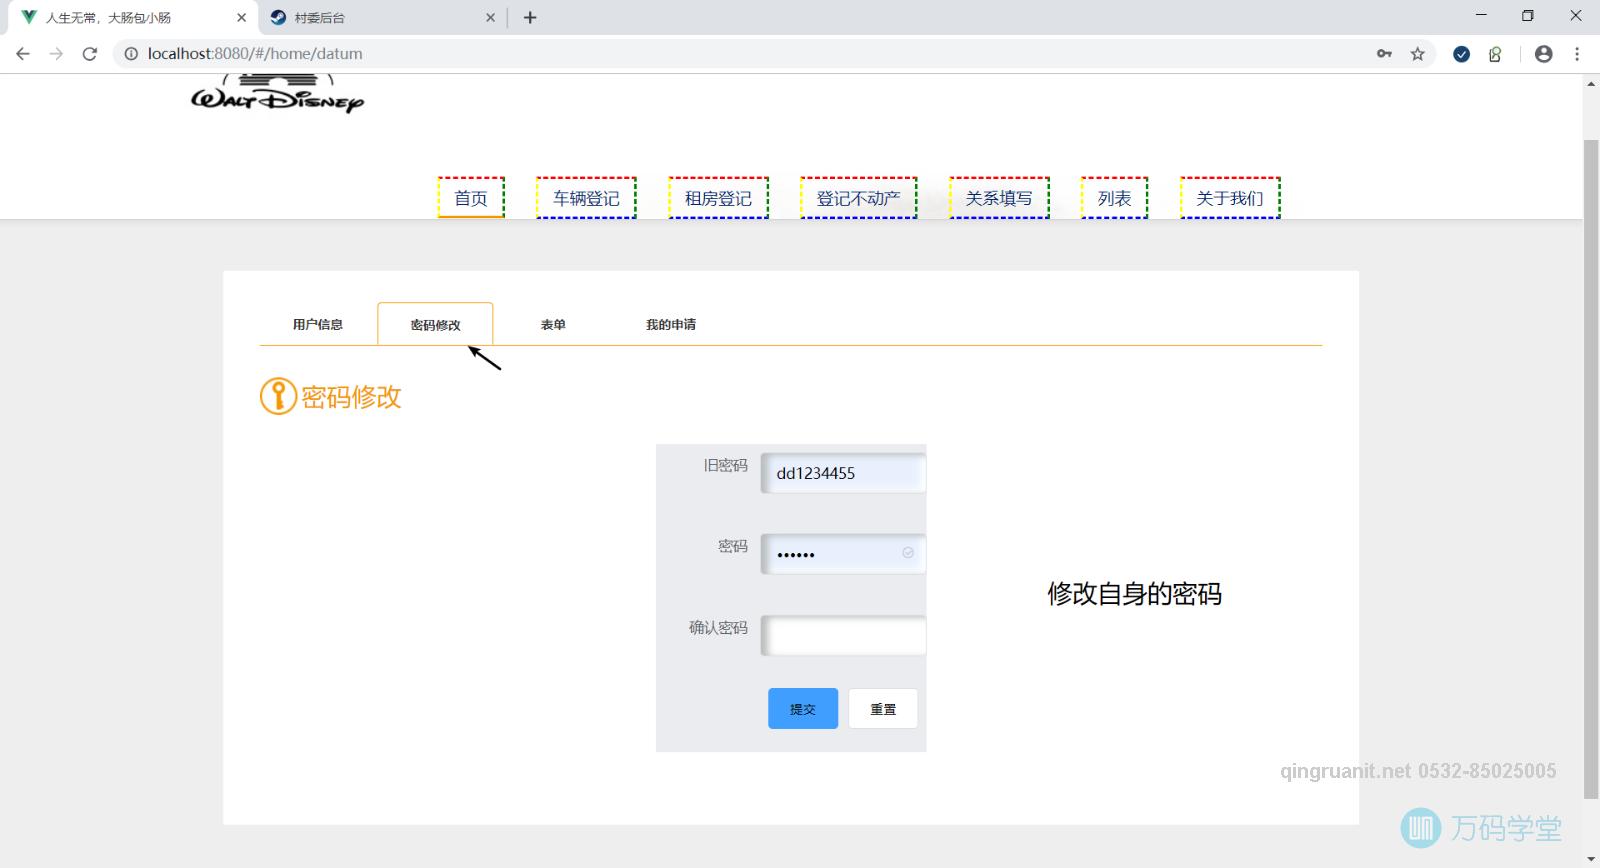Reload the page with the refresh icon
1600x868 pixels.
[90, 54]
